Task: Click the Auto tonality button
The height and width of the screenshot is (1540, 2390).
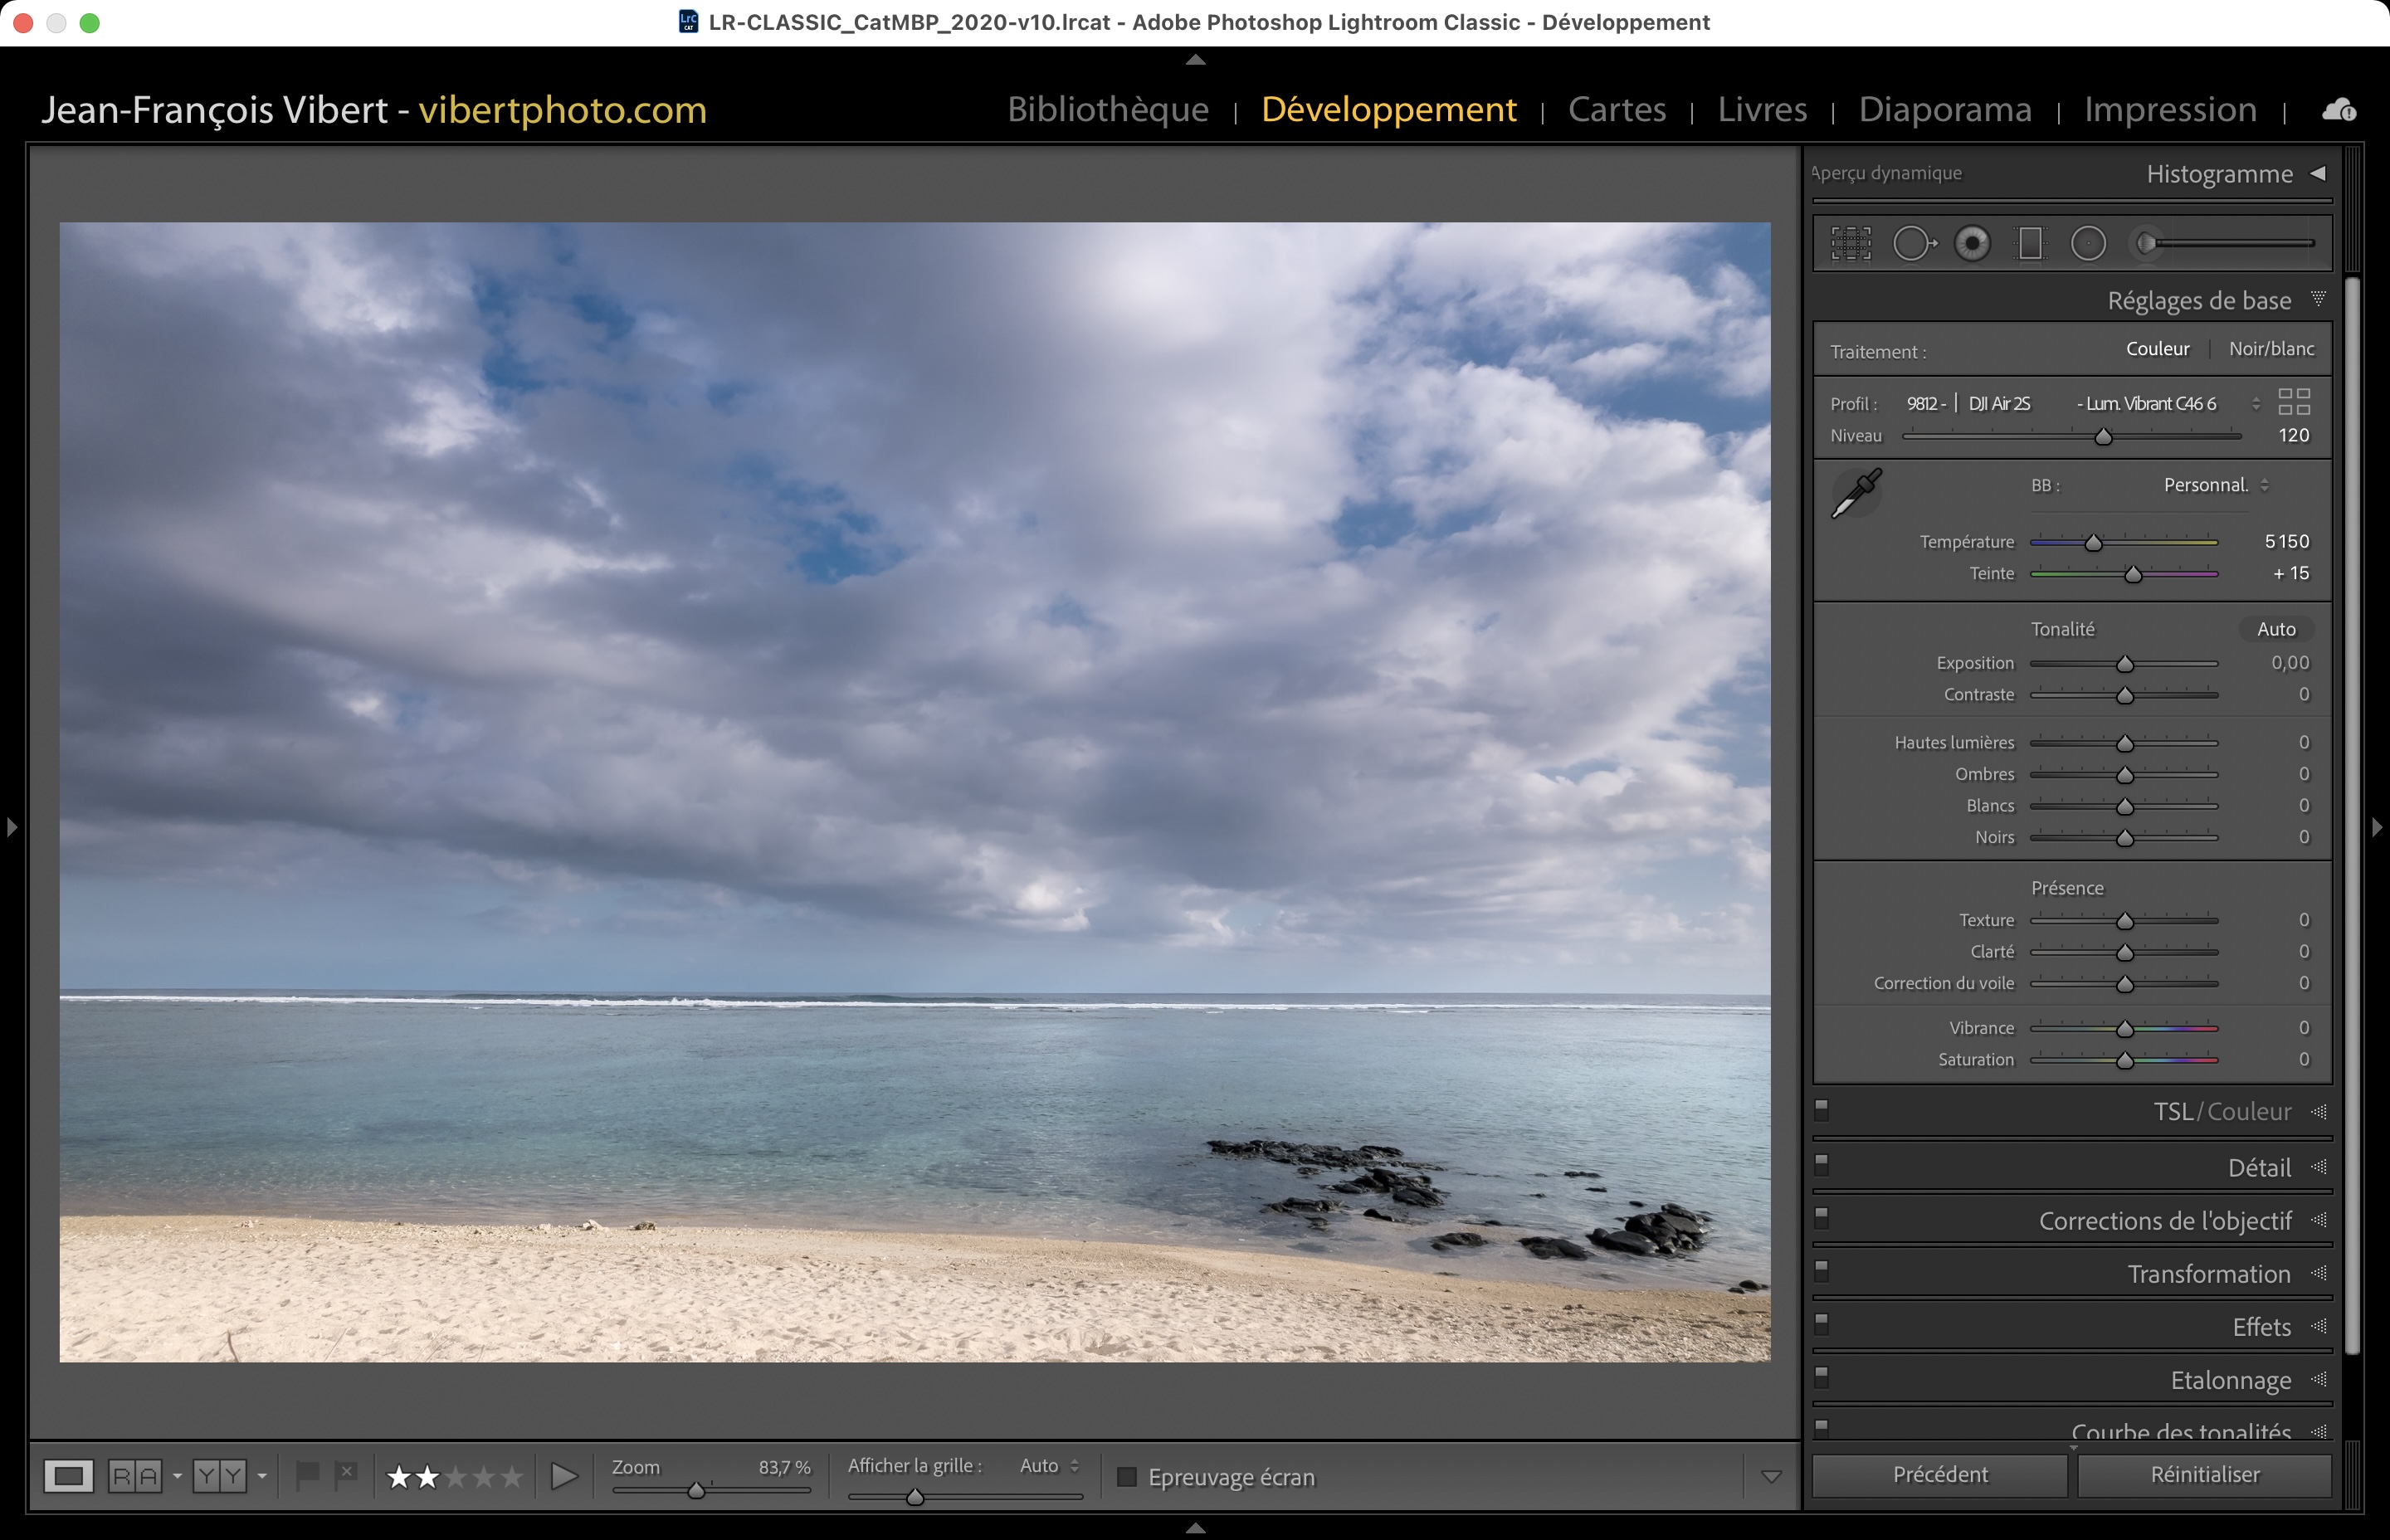Action: click(x=2276, y=629)
